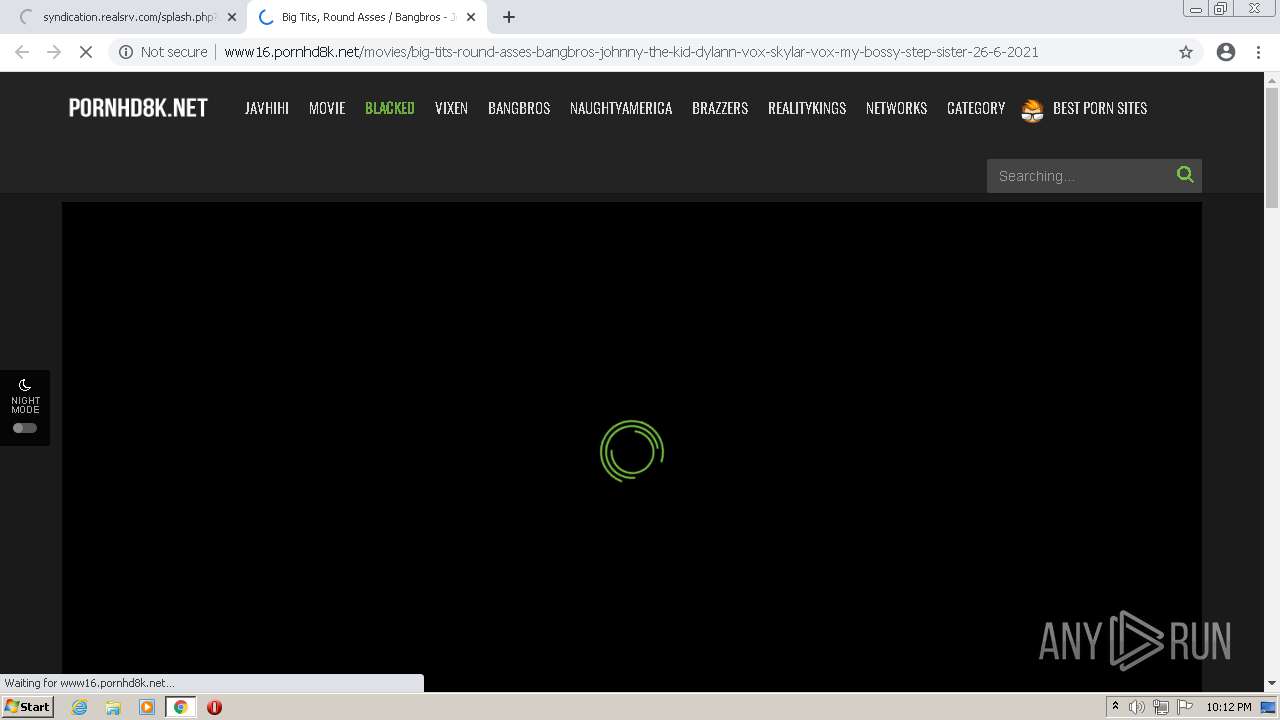Open a new browser tab
The image size is (1280, 720).
509,17
